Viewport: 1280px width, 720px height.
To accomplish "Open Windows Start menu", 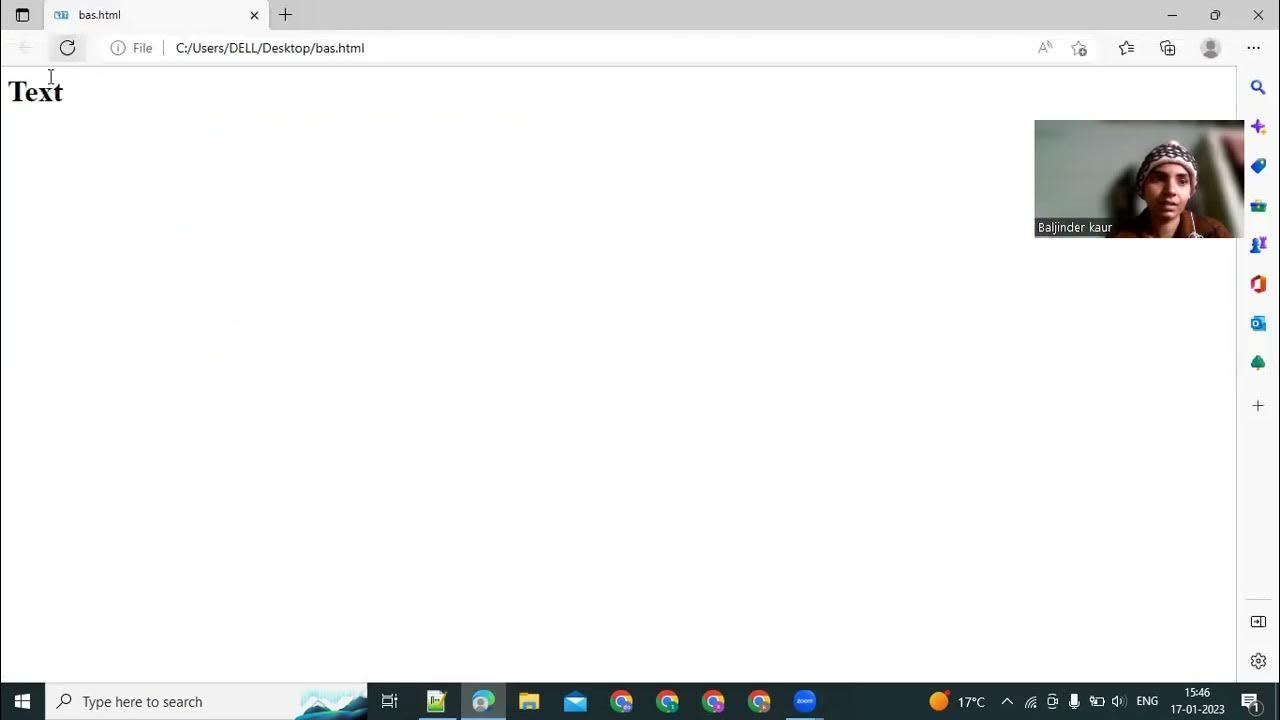I will click(x=23, y=701).
